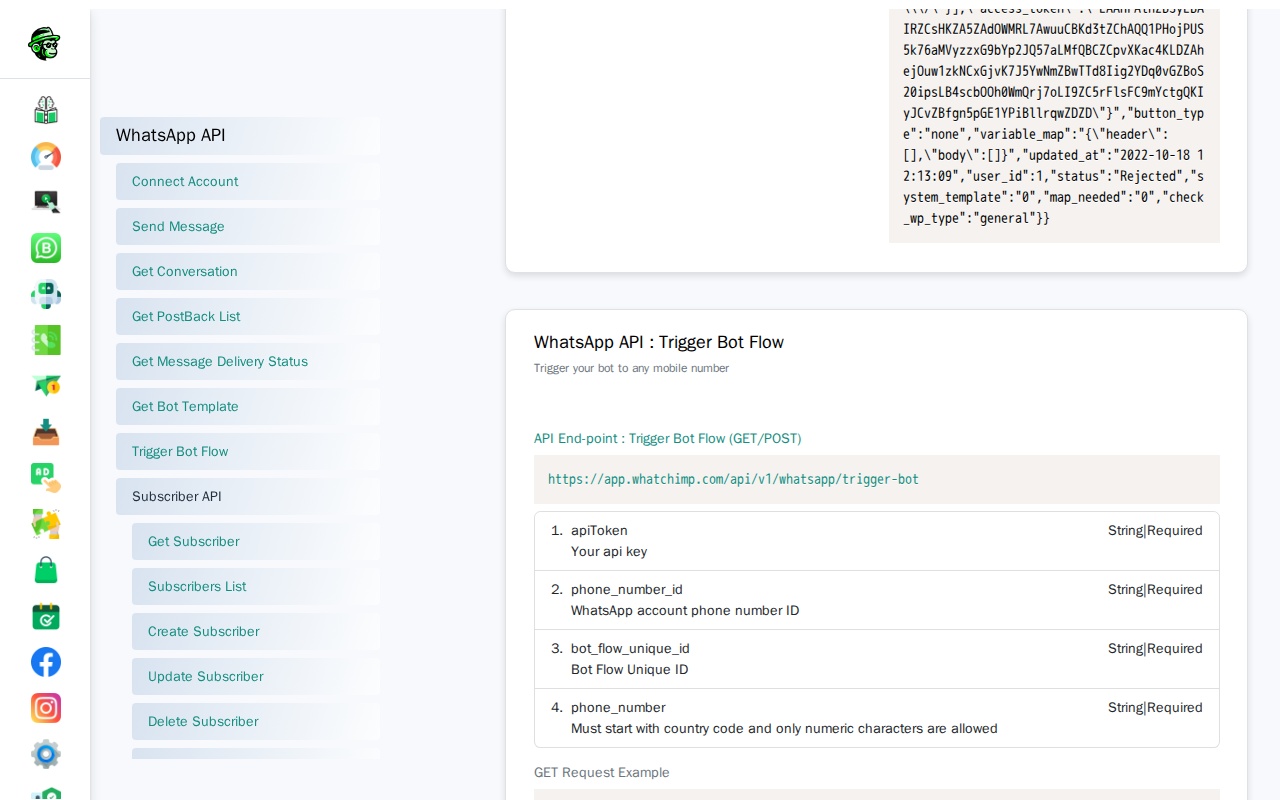Select the apiToken parameter row
The height and width of the screenshot is (800, 1280).
tap(877, 541)
